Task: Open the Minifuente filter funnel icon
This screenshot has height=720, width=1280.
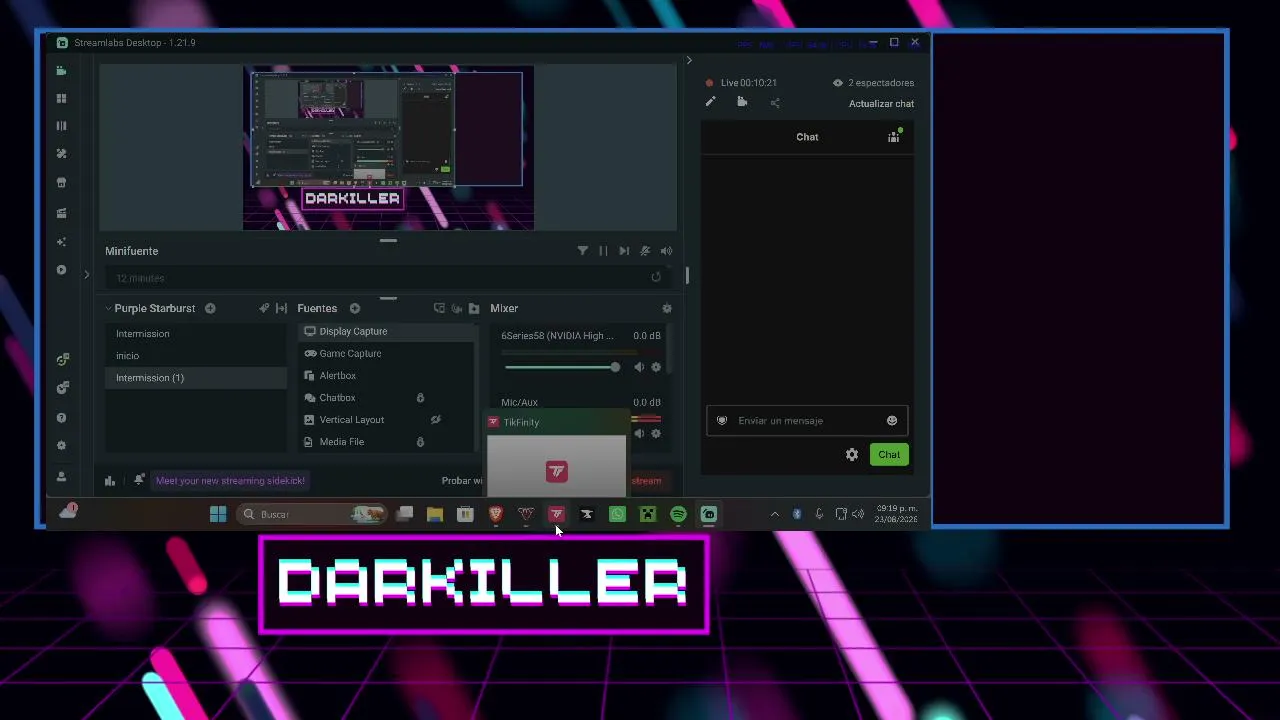Action: pyautogui.click(x=583, y=251)
